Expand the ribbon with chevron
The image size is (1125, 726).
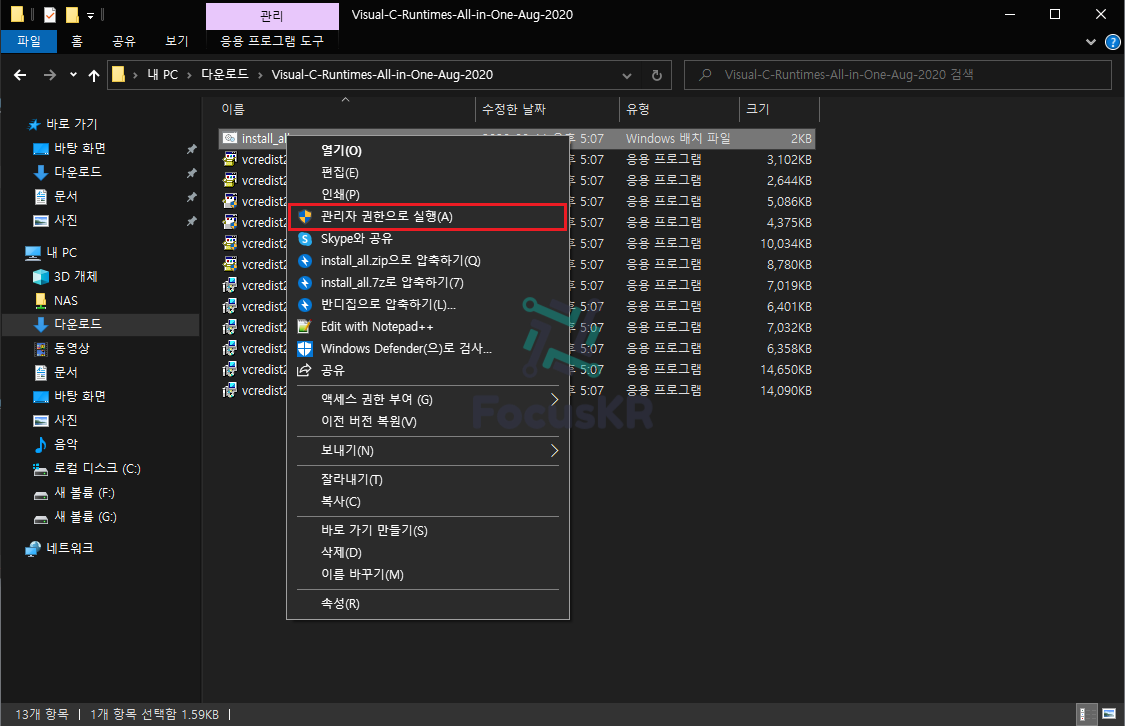pyautogui.click(x=1091, y=42)
